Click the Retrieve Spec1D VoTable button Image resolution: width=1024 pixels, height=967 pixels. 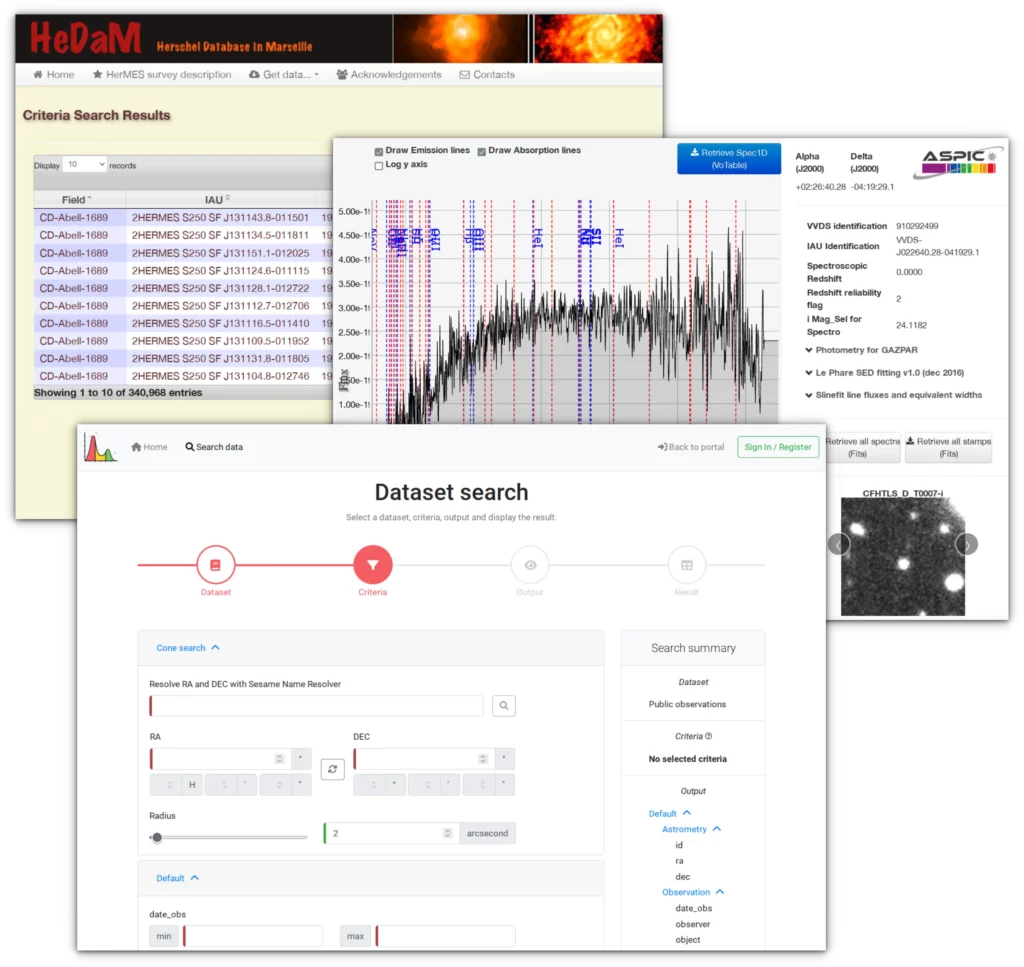728,159
